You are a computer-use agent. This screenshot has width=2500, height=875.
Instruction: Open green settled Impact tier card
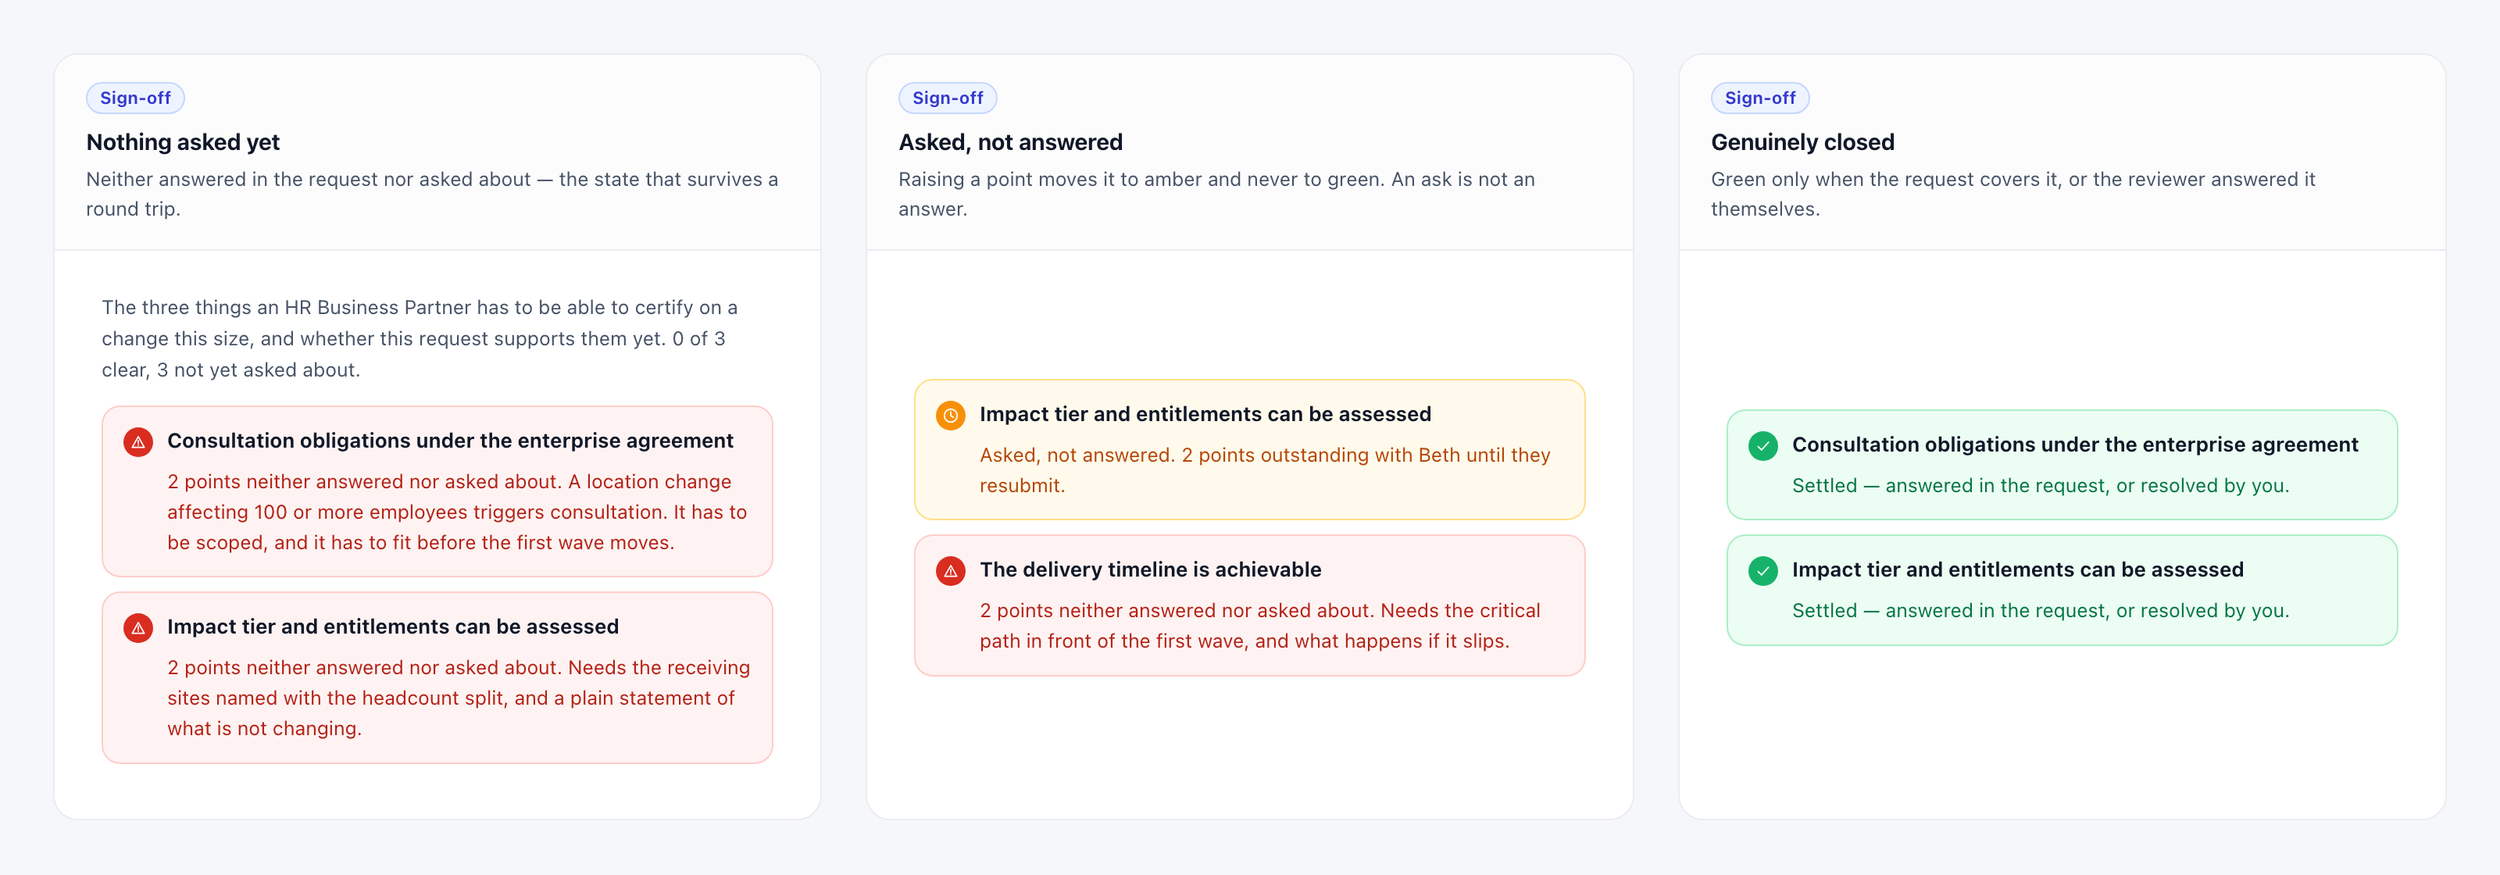(x=2062, y=590)
